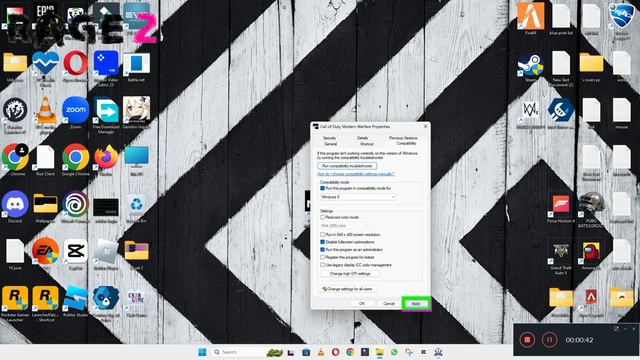Open File Explorer from the taskbar

click(380, 352)
